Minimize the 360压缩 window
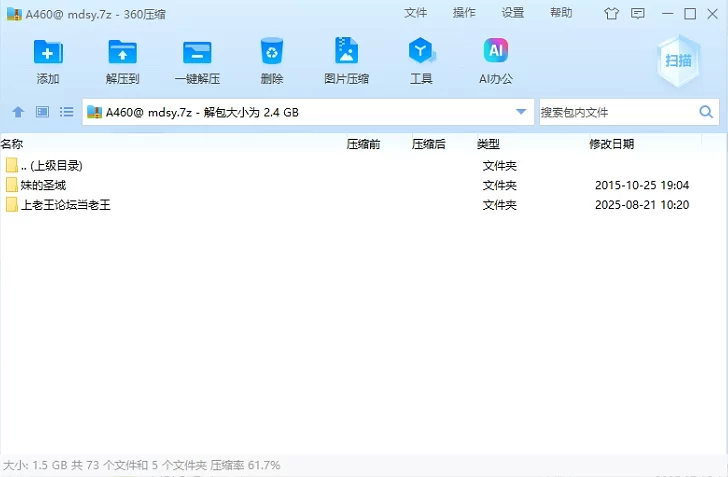Image resolution: width=728 pixels, height=477 pixels. [668, 13]
